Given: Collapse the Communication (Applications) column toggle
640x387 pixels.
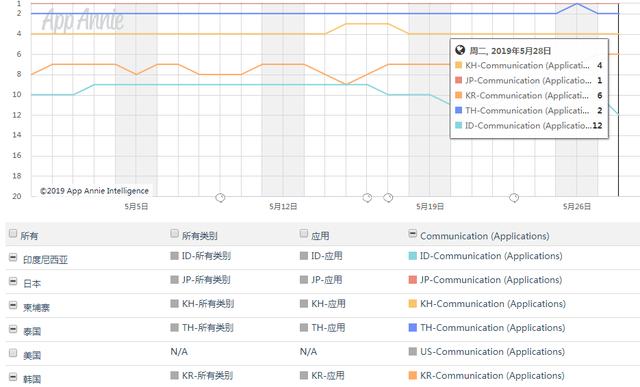Looking at the screenshot, I should (413, 233).
